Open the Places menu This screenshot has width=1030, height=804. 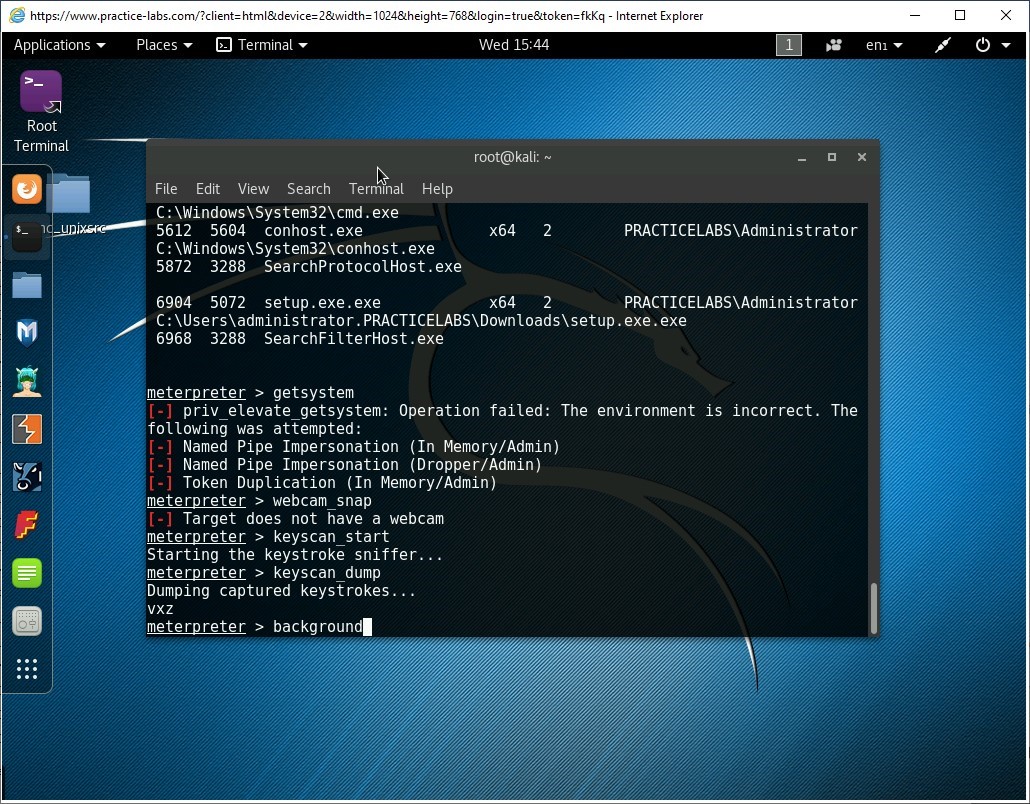[x=164, y=45]
